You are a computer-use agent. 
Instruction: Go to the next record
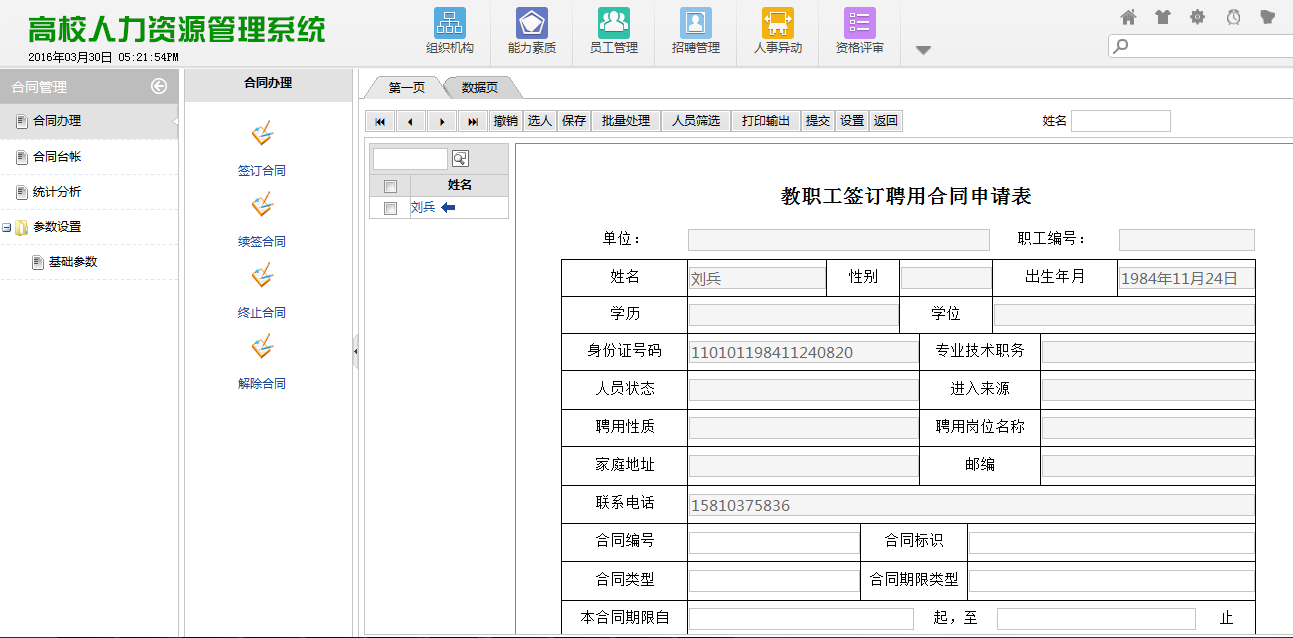tap(442, 121)
